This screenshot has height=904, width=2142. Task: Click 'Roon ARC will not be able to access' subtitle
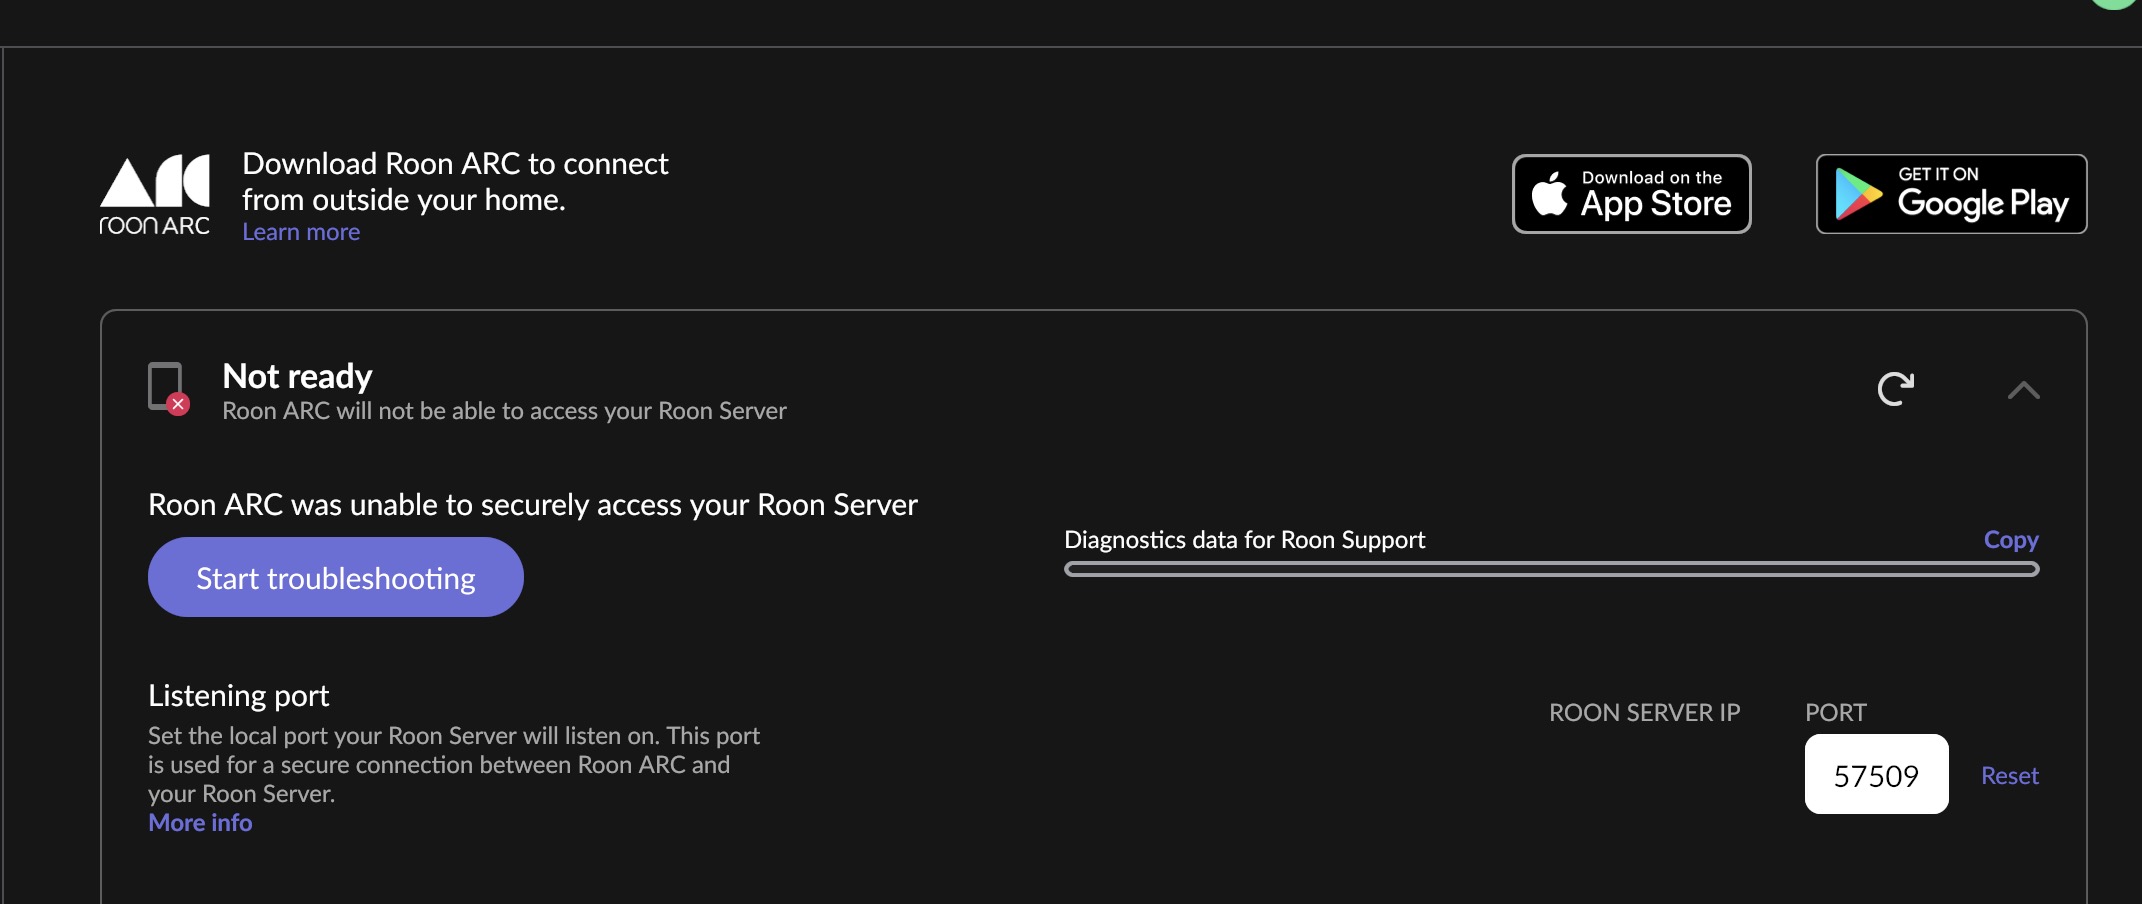tap(504, 411)
